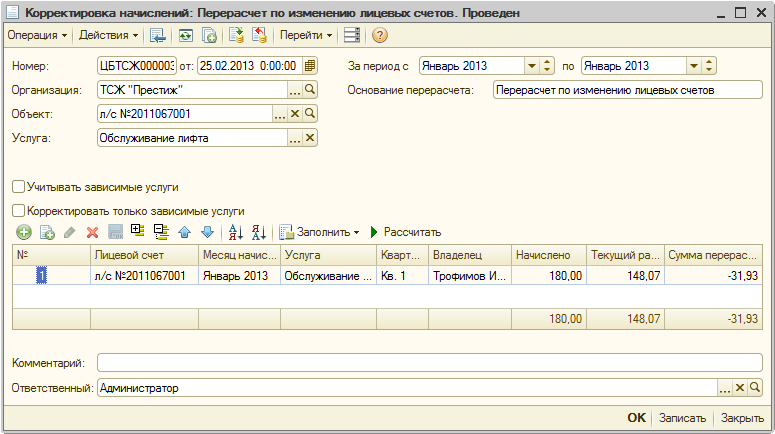Move the row up with blue arrow
Screen dimensions: 775x434
coord(184,232)
